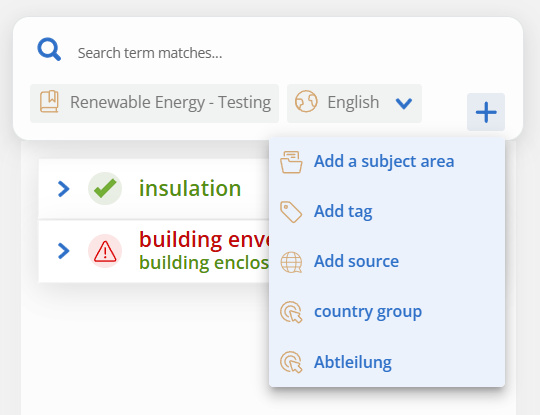Click the book icon beside Renewable Energy
The height and width of the screenshot is (415, 540).
49,102
